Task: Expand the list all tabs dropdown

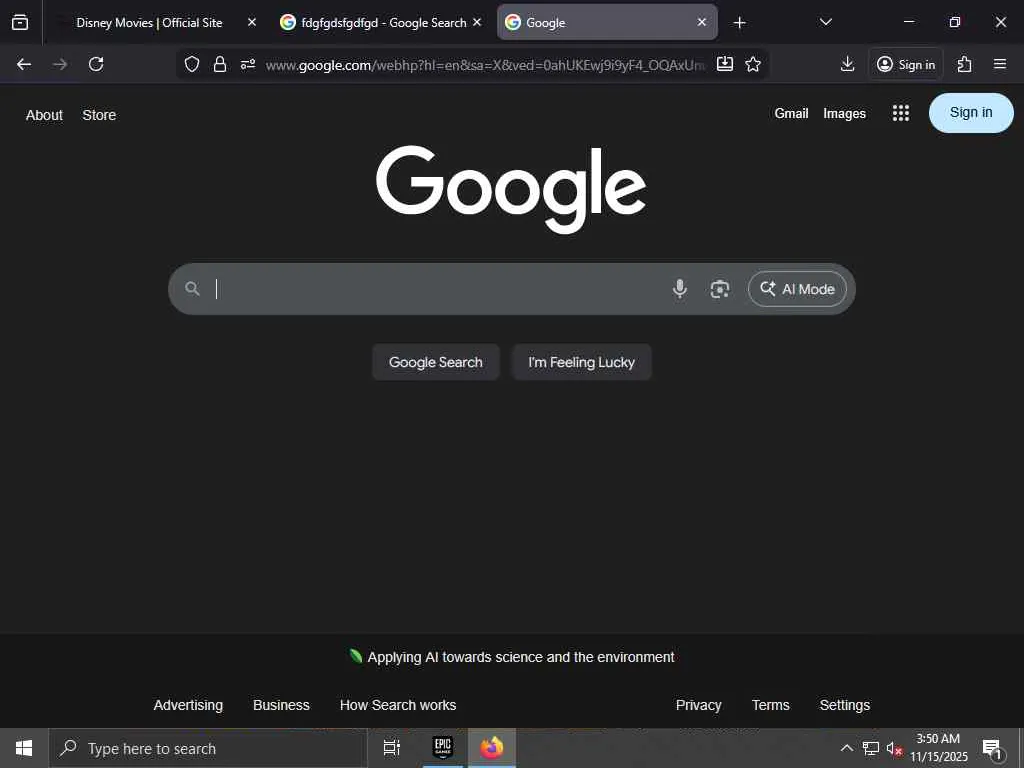Action: [825, 22]
